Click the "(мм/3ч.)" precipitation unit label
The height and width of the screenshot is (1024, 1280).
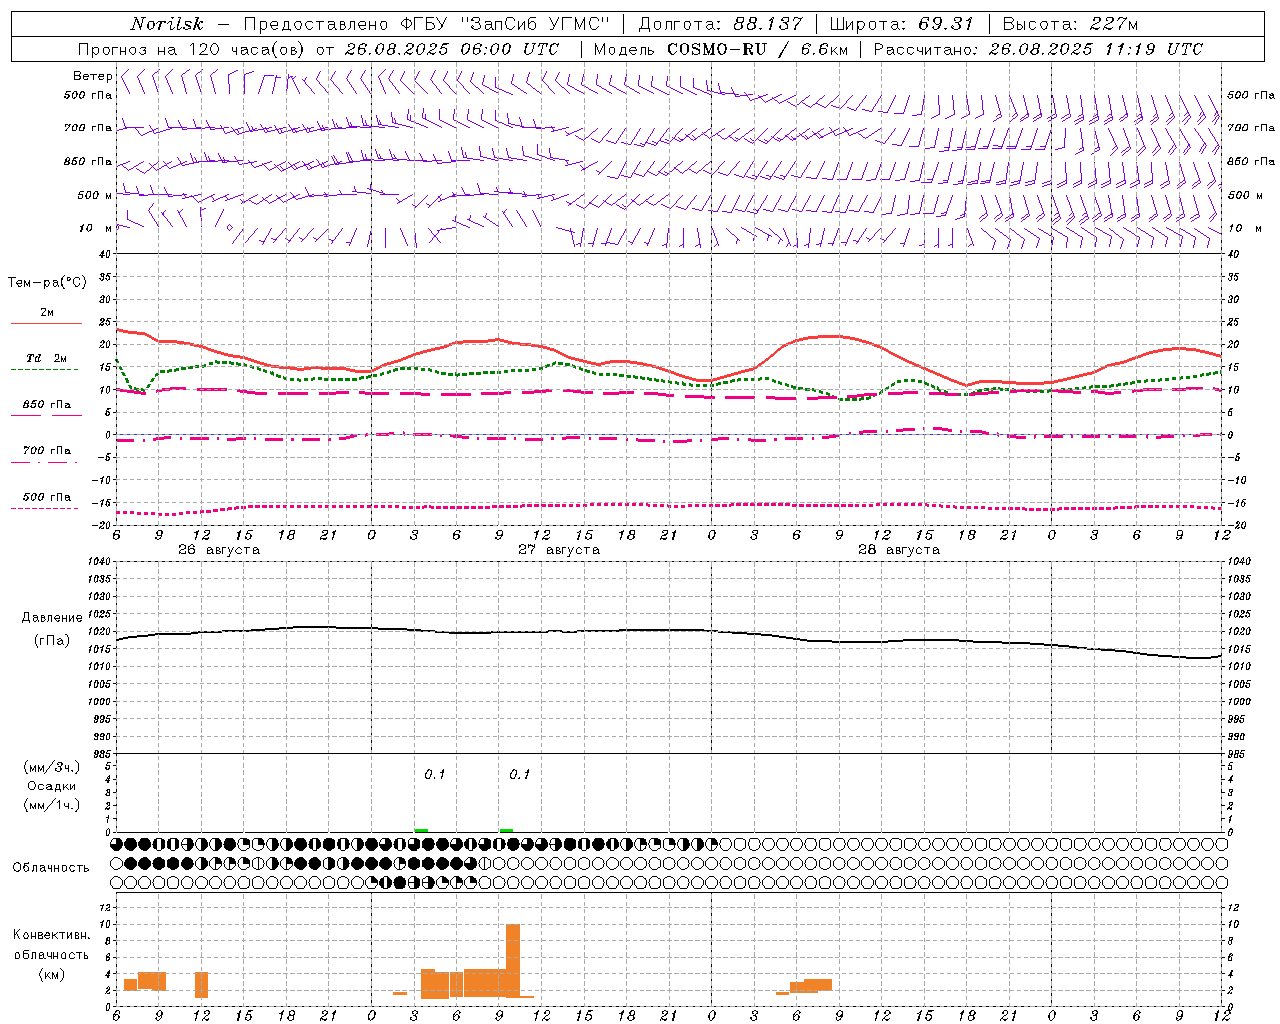point(52,767)
